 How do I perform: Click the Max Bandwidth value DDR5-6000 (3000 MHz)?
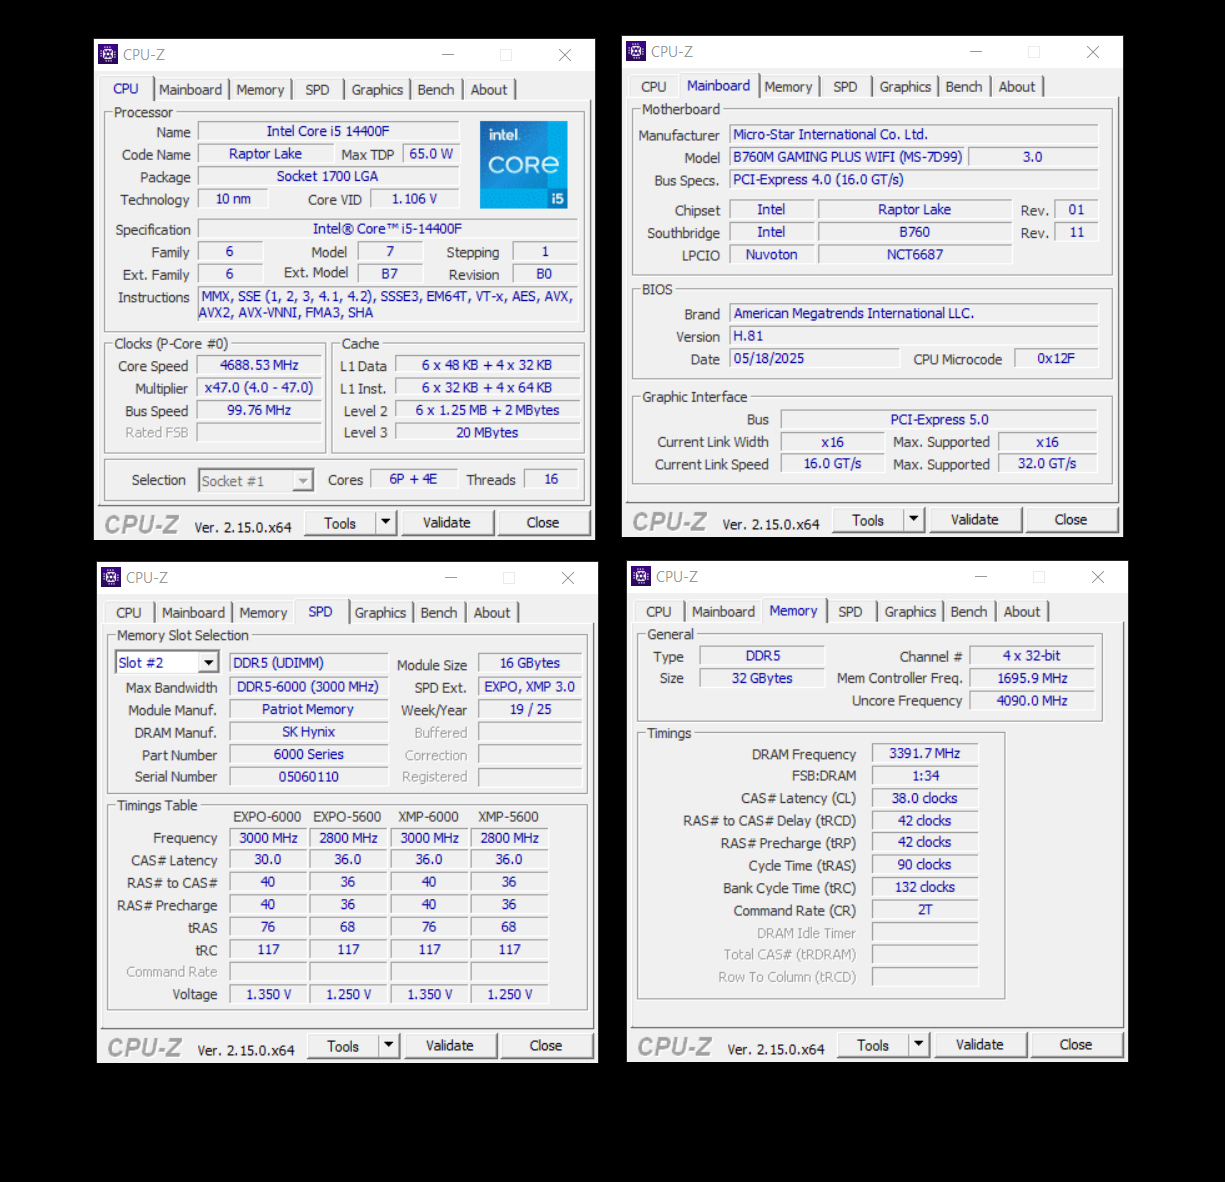308,687
